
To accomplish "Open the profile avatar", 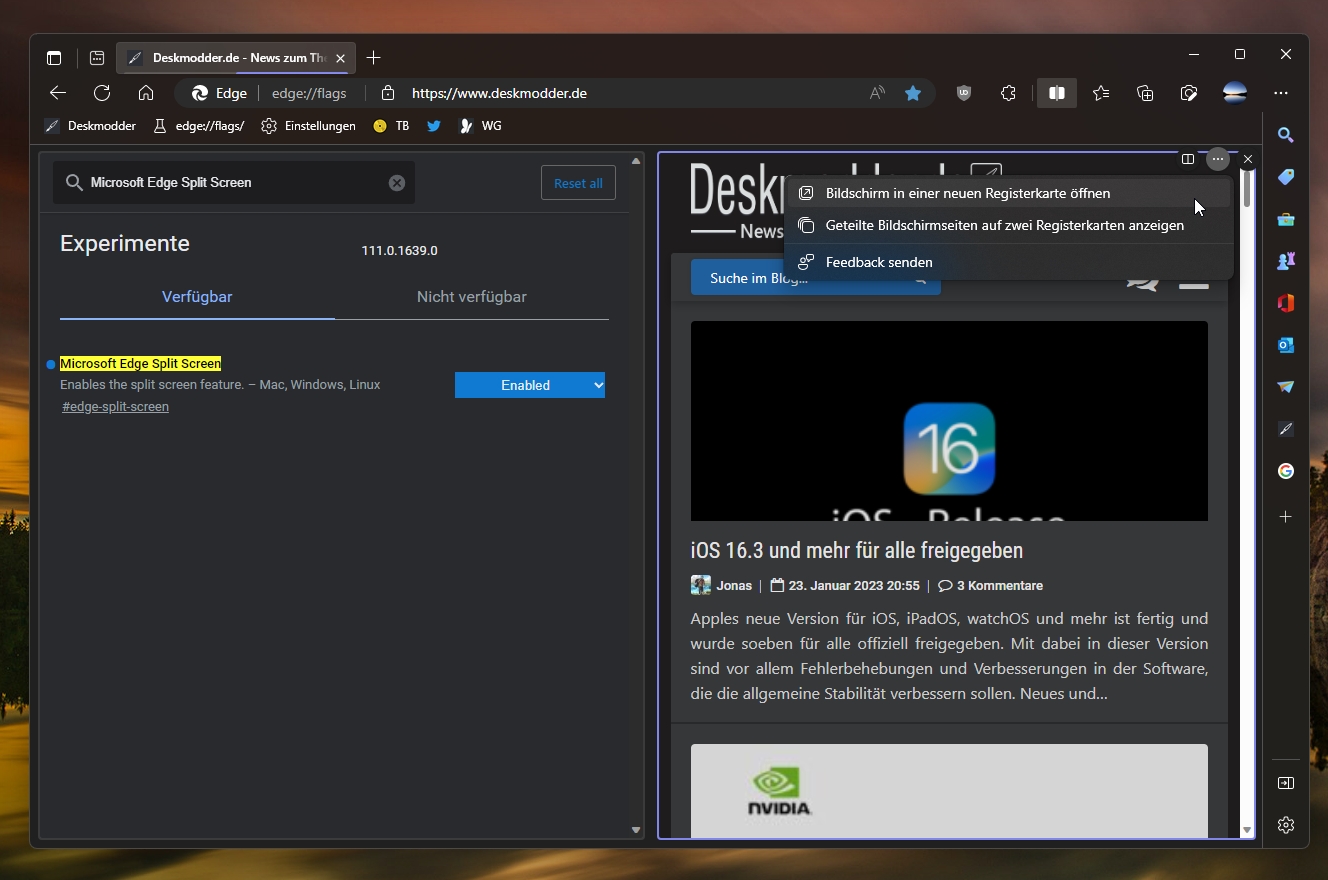I will (x=1235, y=93).
